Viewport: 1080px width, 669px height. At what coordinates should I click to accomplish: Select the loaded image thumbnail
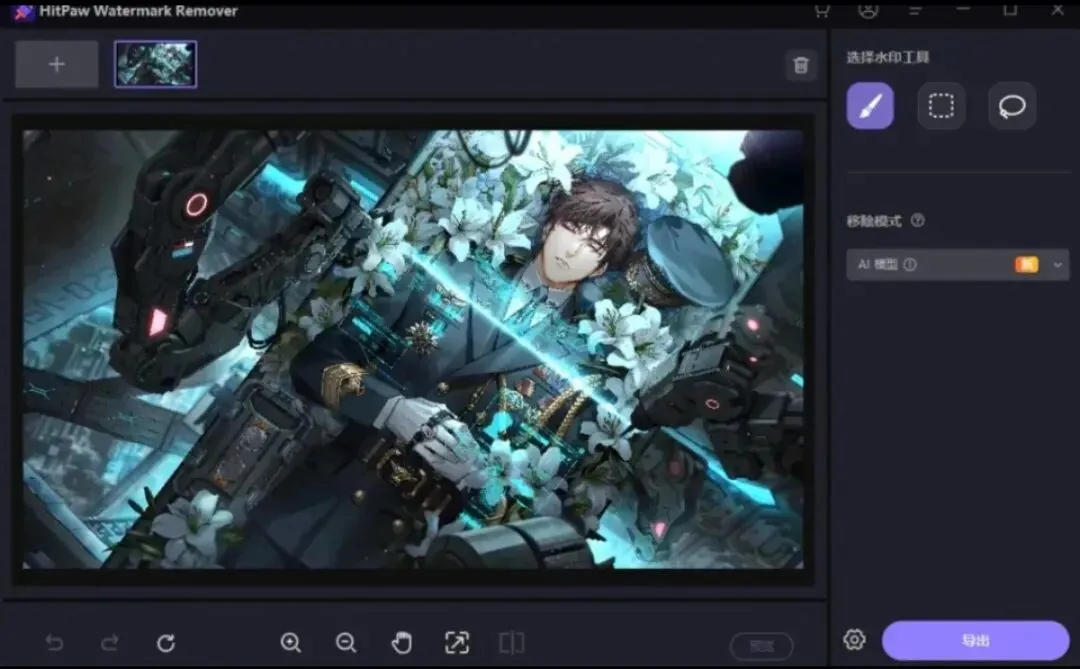point(156,64)
